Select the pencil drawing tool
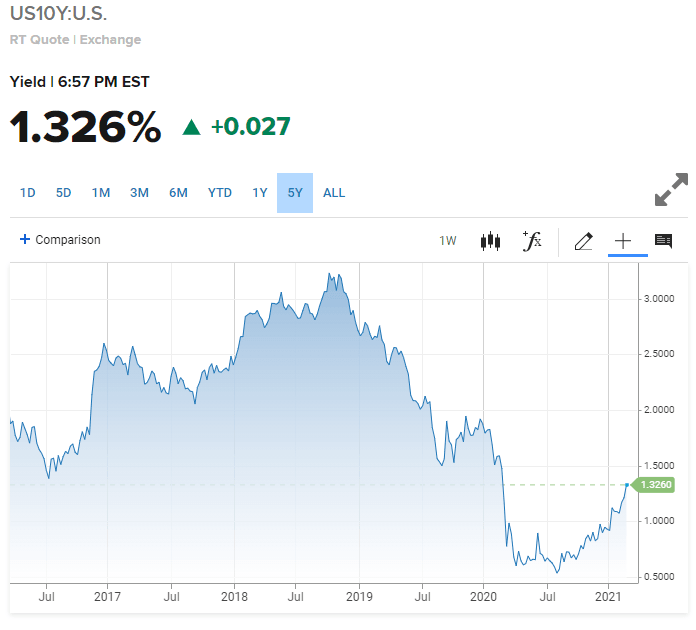This screenshot has width=696, height=630. 584,241
